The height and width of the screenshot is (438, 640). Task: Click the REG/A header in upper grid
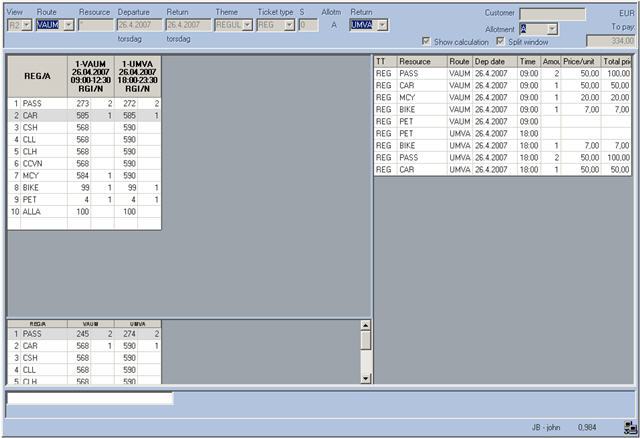[38, 77]
